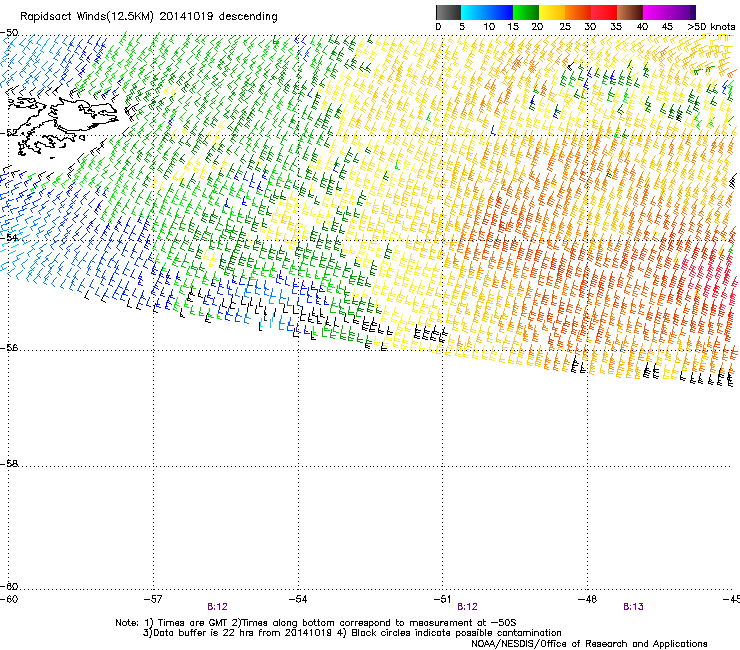Select the dark purple 45-50 knots legend segment
This screenshot has height=650, width=740.
pyautogui.click(x=682, y=12)
